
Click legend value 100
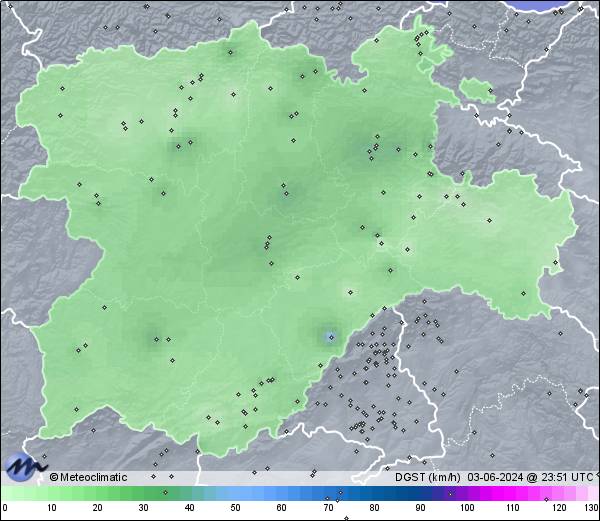click(467, 508)
